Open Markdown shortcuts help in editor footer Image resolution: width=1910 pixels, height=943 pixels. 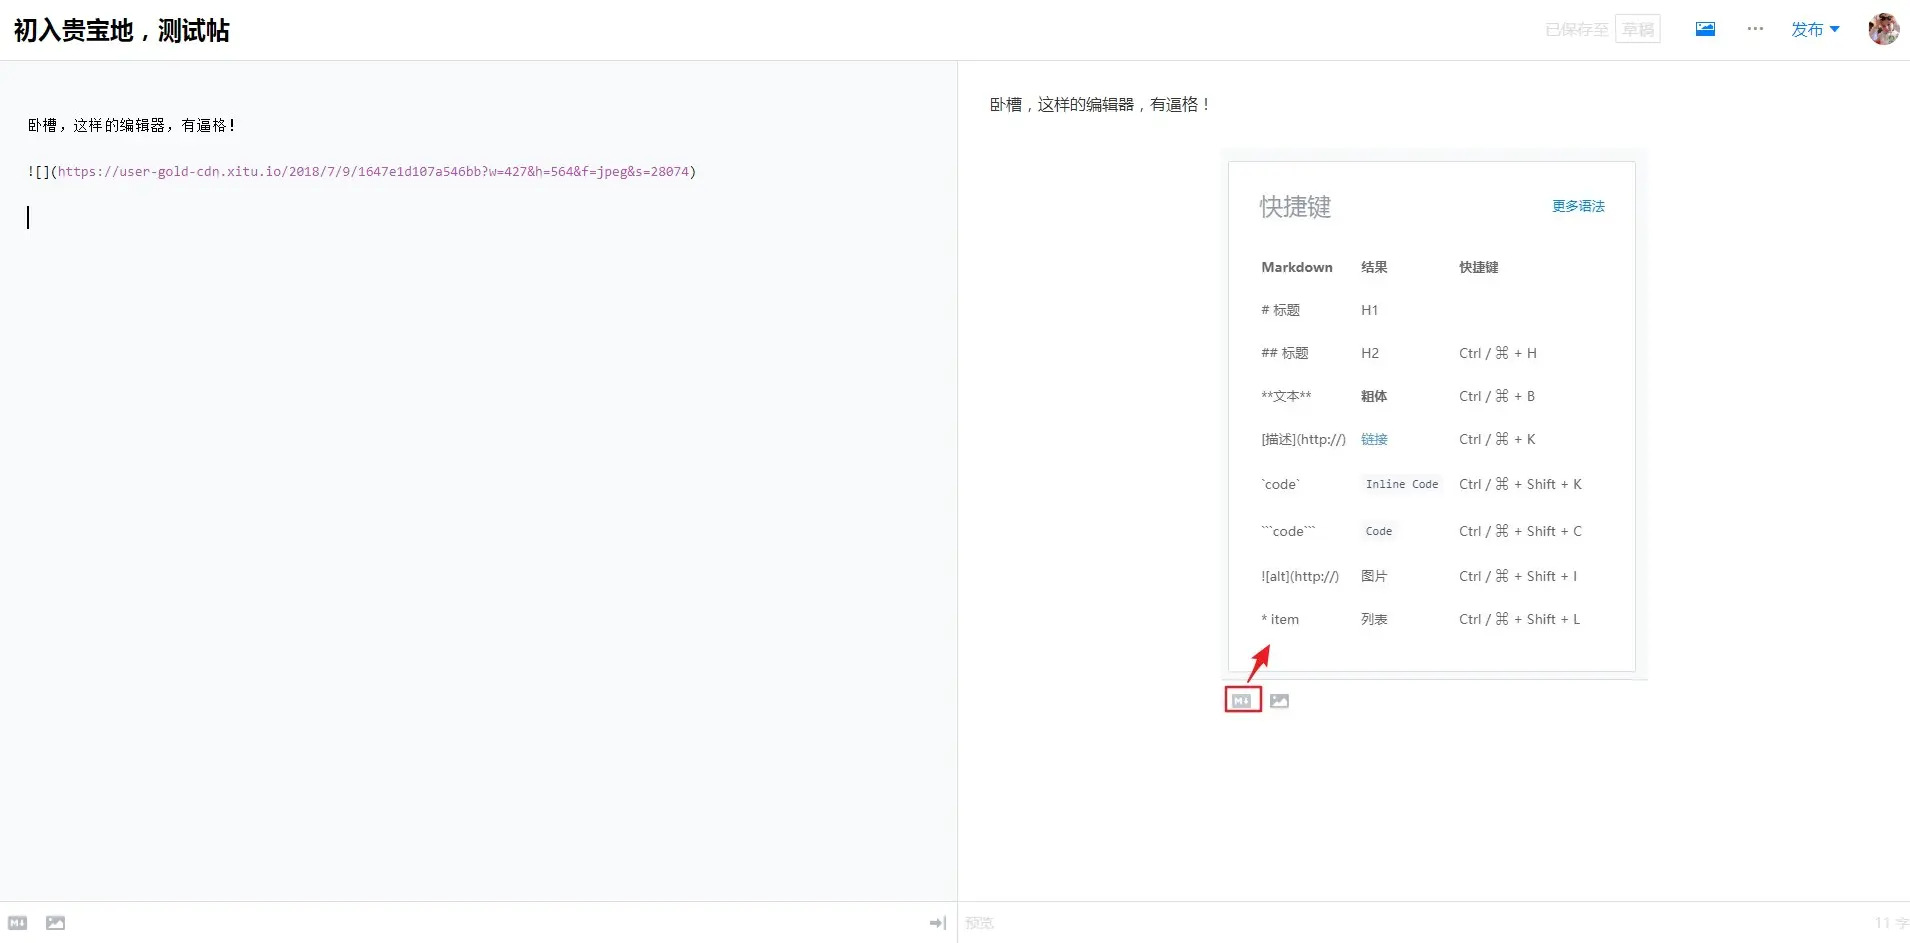coord(18,923)
